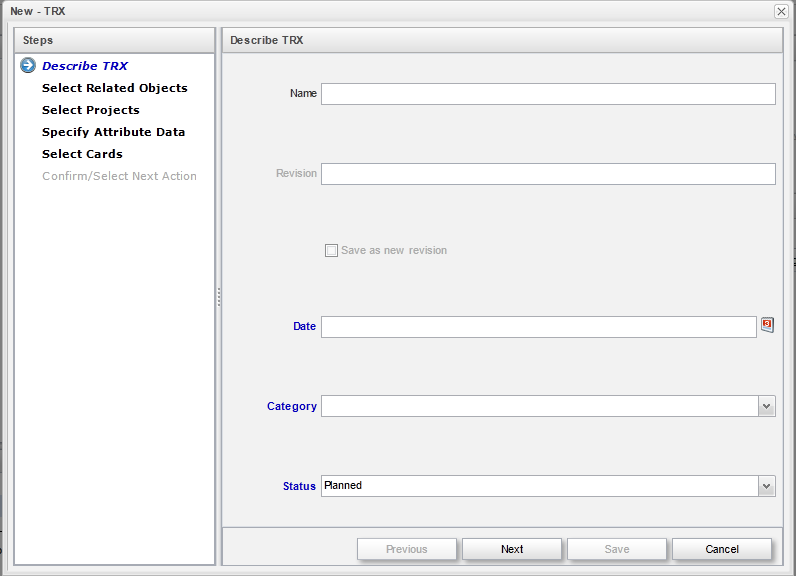Viewport: 796px width, 576px height.
Task: Open the Specify Attribute Data step
Action: (x=113, y=132)
